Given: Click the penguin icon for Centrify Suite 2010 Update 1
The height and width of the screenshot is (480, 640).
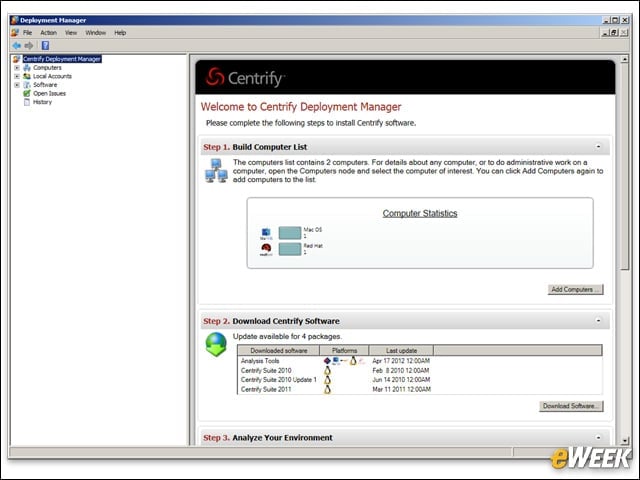Looking at the screenshot, I should tap(327, 380).
